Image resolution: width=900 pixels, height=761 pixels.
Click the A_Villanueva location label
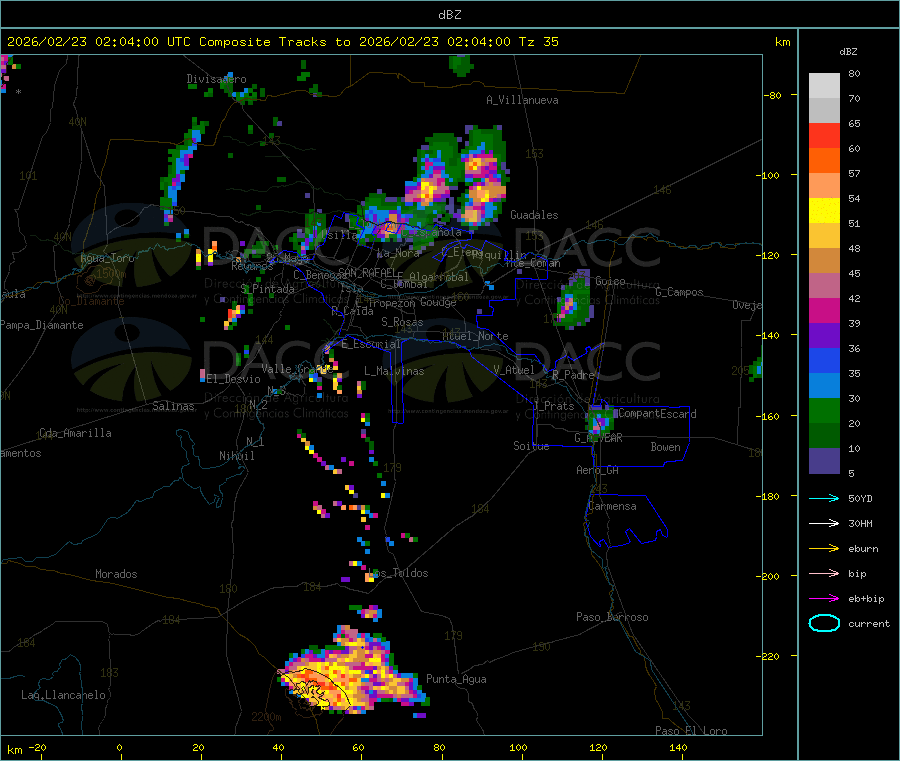[x=522, y=100]
